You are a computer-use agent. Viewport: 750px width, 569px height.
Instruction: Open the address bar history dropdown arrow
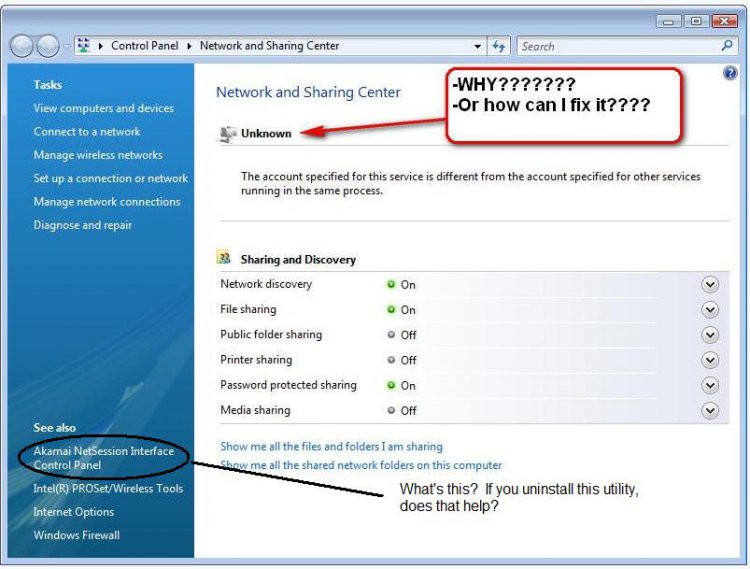(477, 46)
